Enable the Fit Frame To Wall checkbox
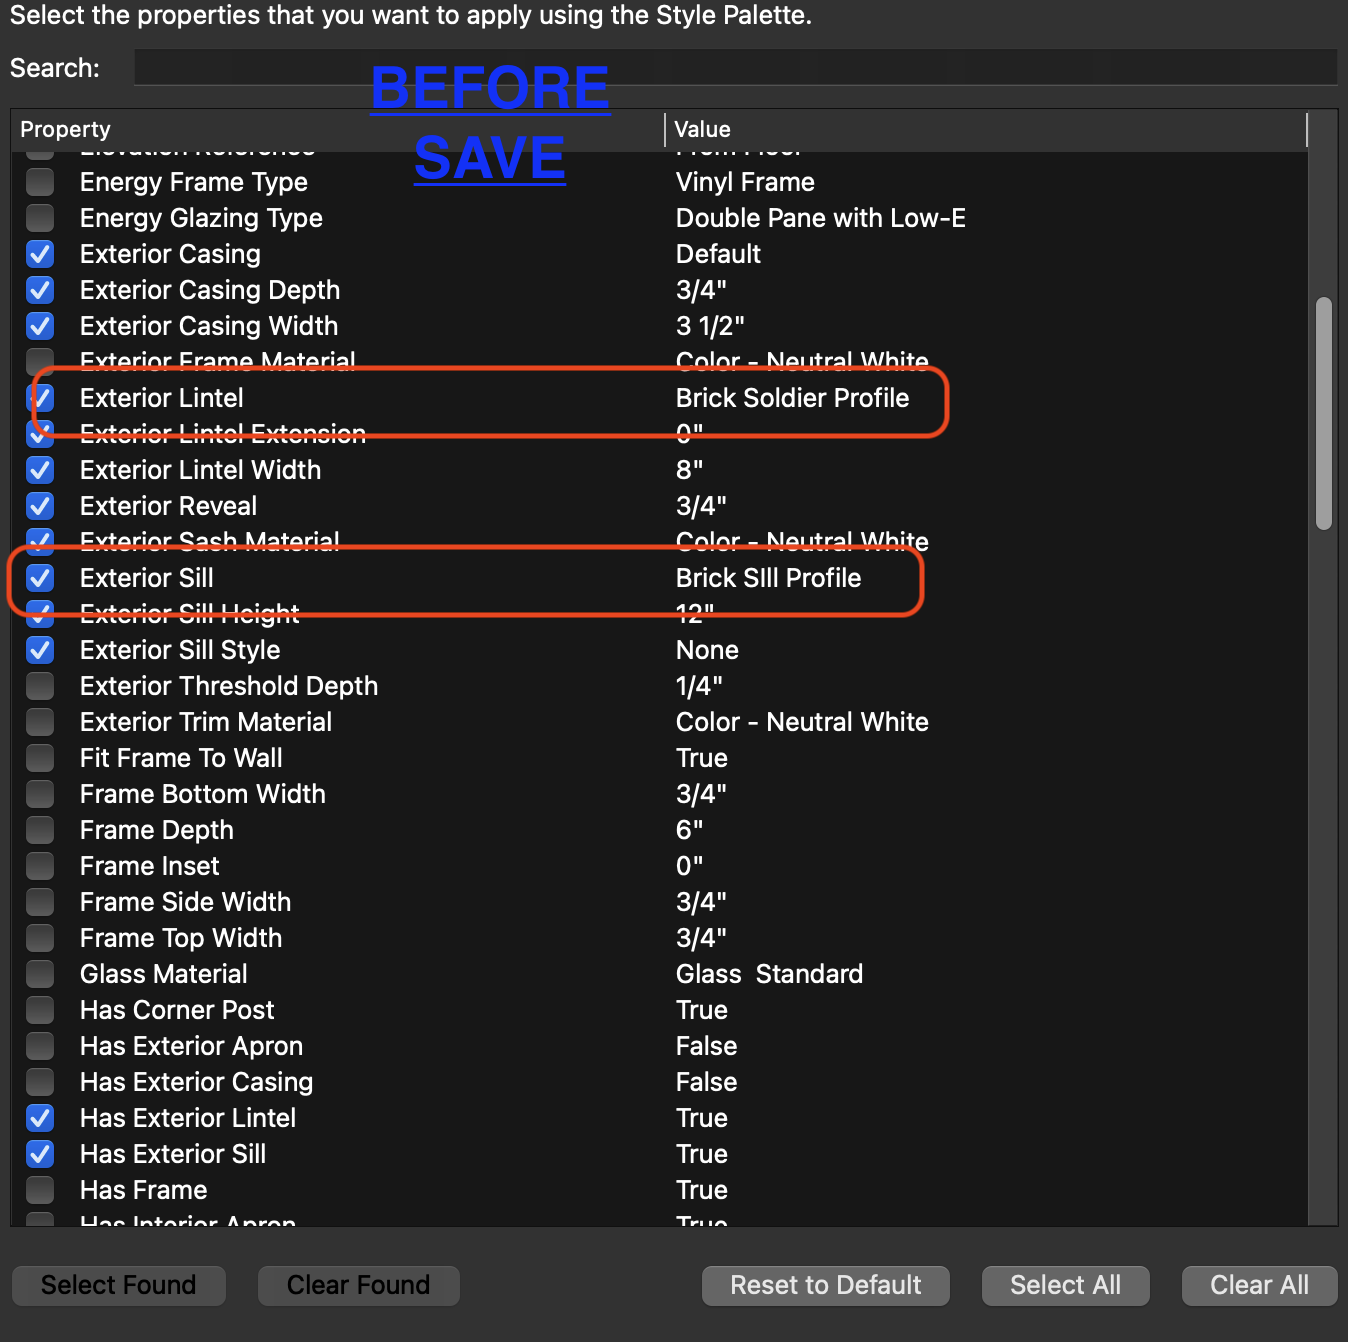Viewport: 1348px width, 1342px height. click(40, 758)
